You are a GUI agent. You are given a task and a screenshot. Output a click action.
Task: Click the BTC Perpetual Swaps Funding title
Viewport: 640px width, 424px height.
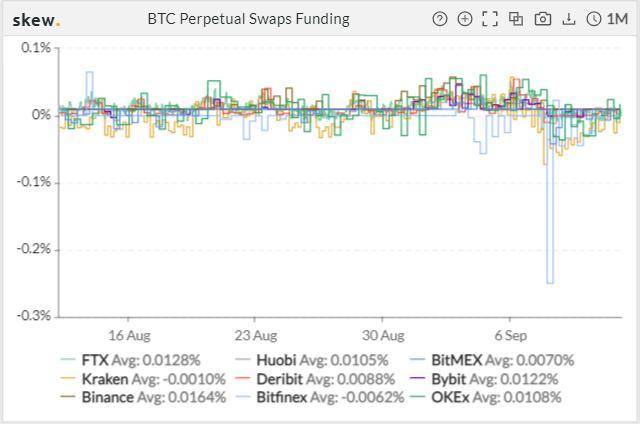tap(249, 19)
